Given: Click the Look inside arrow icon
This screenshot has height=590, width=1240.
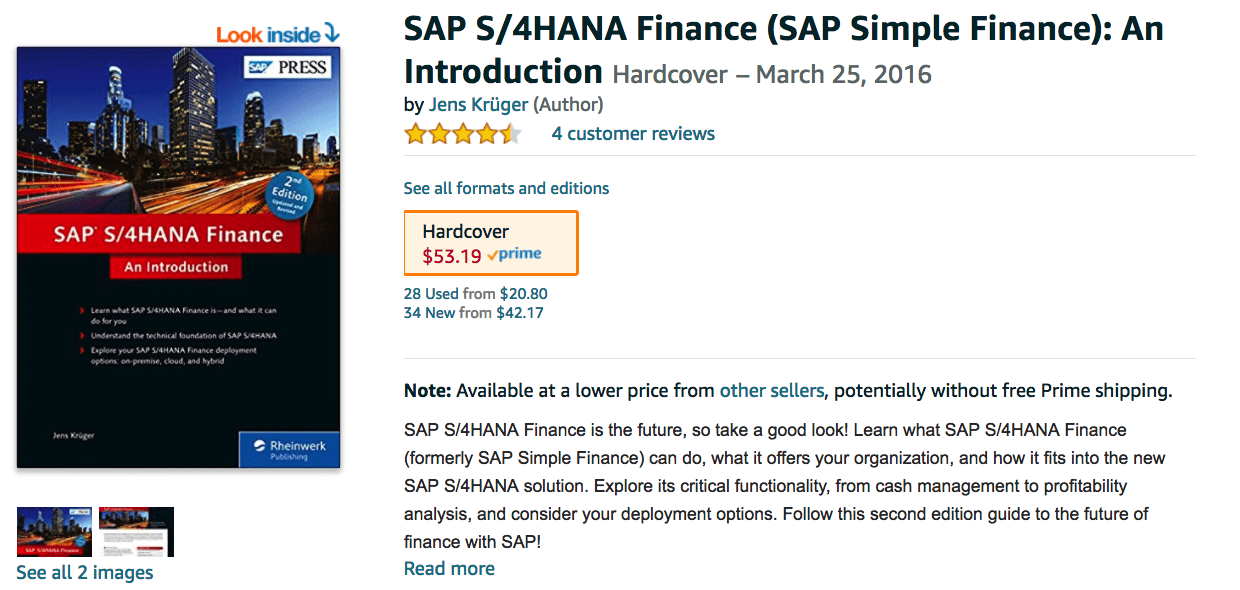Looking at the screenshot, I should 332,34.
